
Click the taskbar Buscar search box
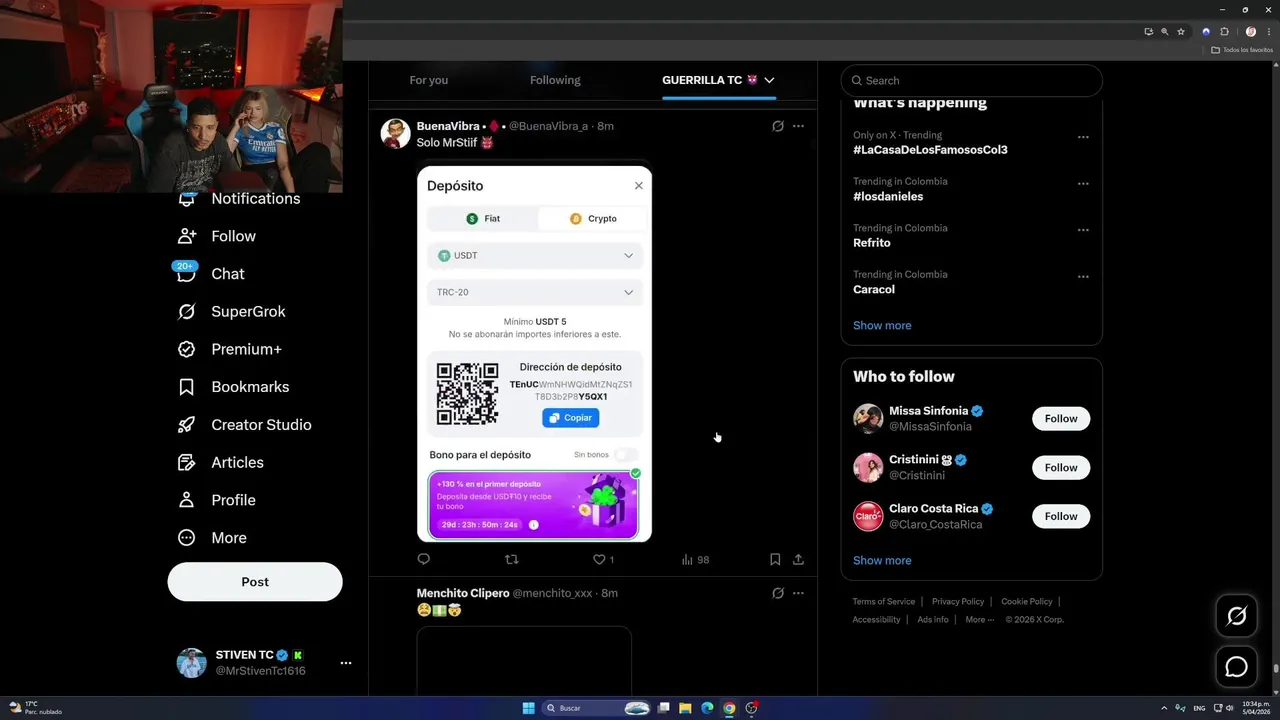597,708
